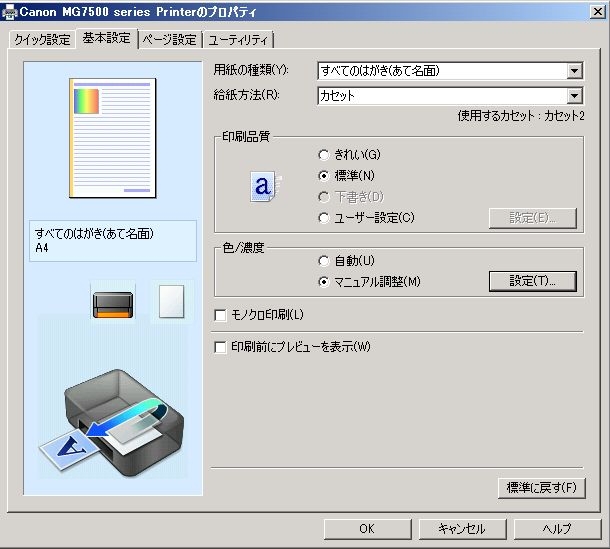Close the printer properties dialog

tap(598, 12)
